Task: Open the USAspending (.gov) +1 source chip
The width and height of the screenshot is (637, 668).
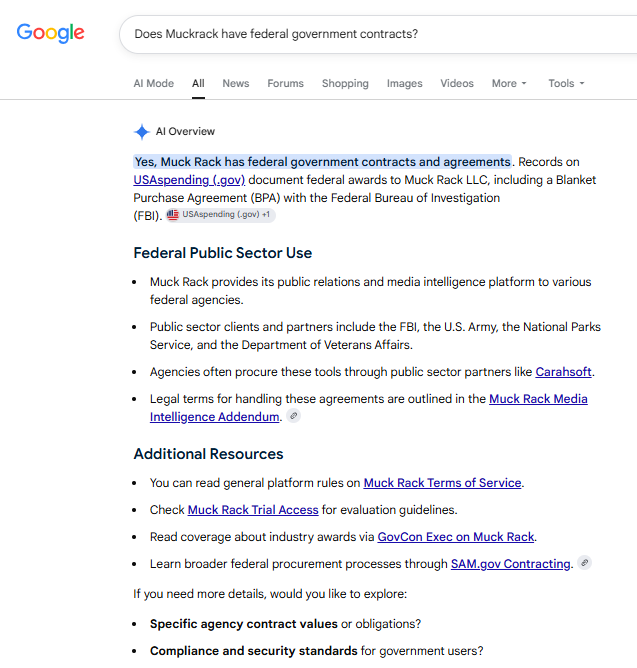Action: tap(220, 215)
